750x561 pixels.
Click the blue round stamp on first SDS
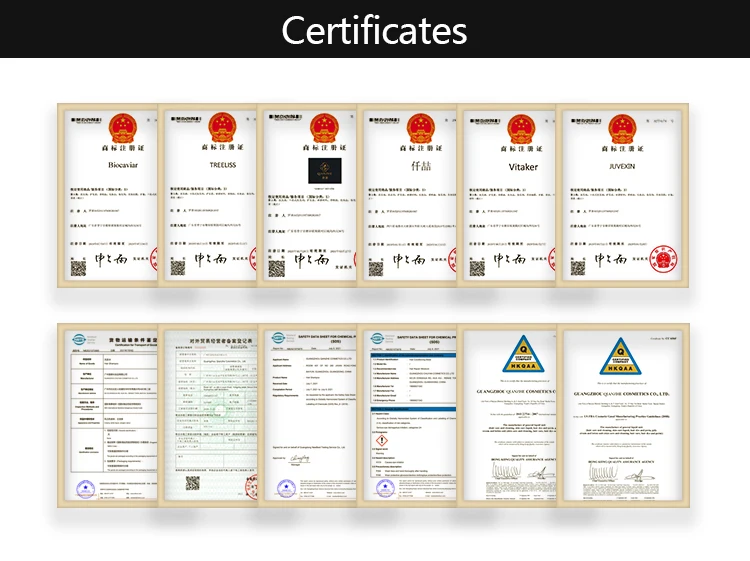(x=287, y=489)
